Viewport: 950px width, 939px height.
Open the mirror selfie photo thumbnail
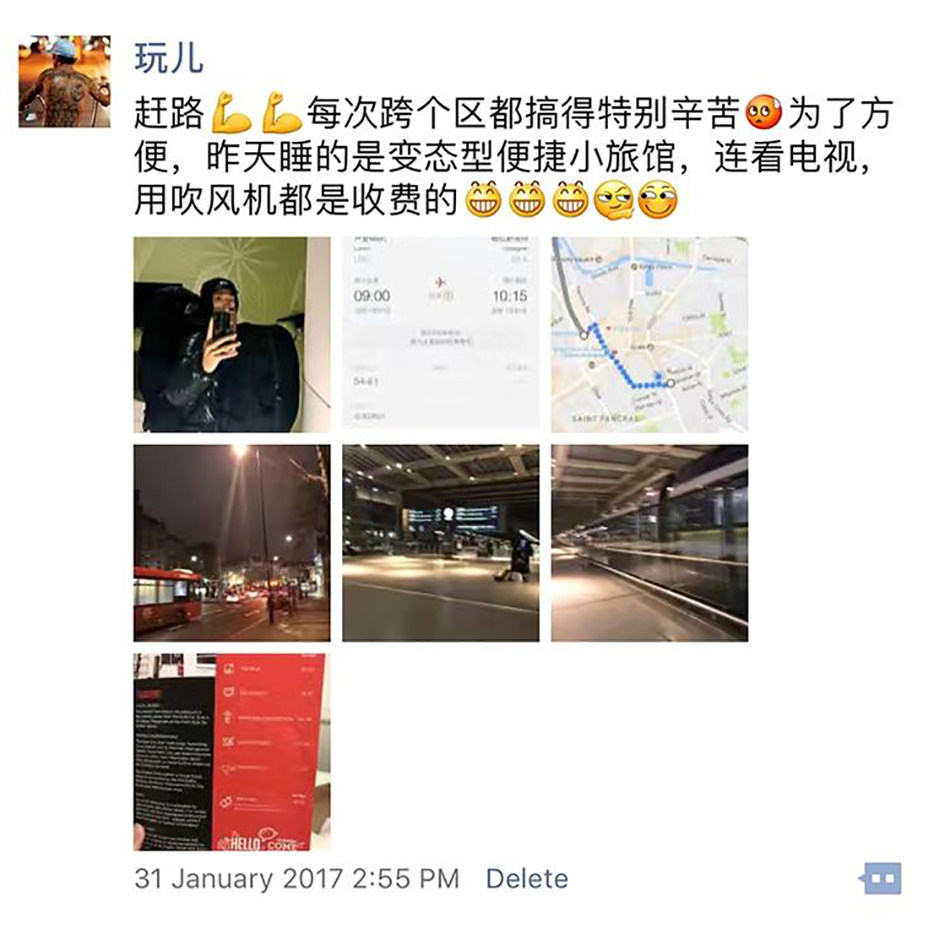pos(232,334)
